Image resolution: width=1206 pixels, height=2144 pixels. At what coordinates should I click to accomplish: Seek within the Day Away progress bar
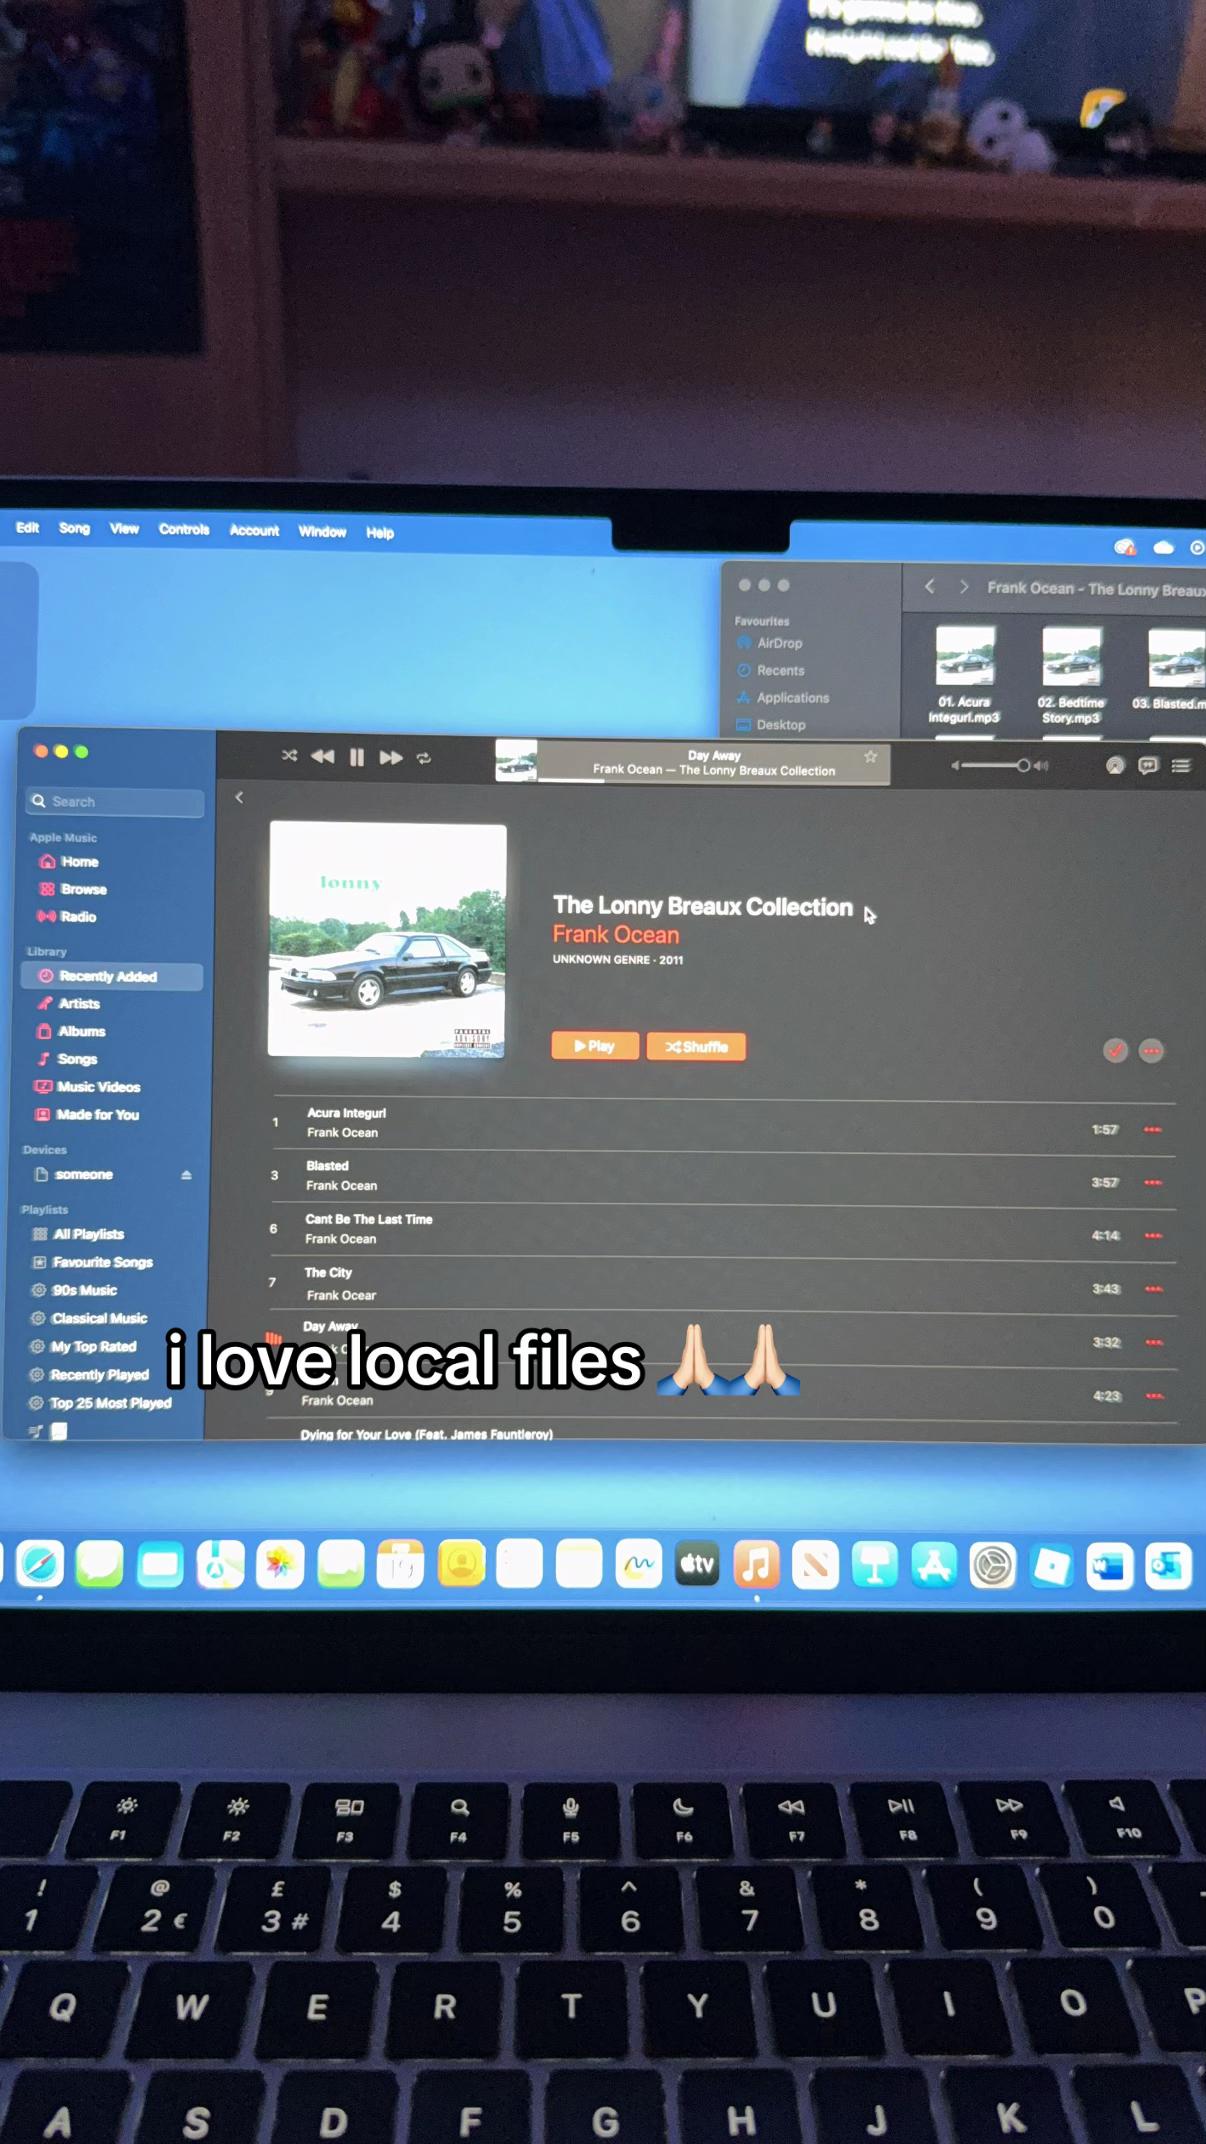pyautogui.click(x=713, y=780)
